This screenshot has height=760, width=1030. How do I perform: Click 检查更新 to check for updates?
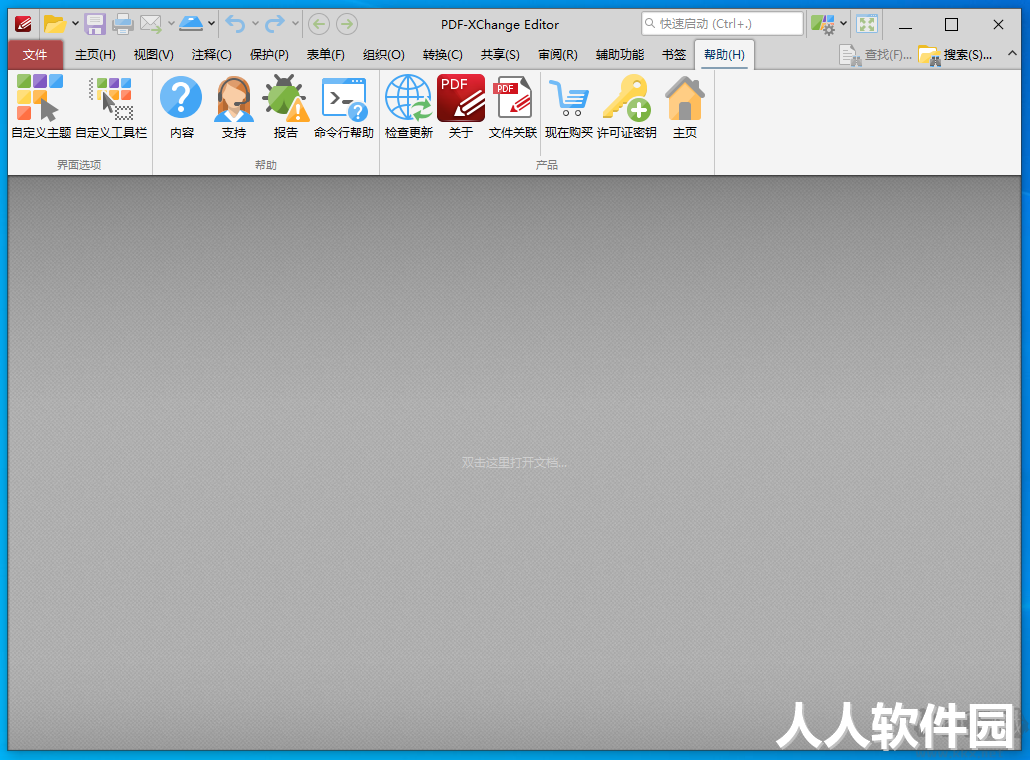[409, 106]
